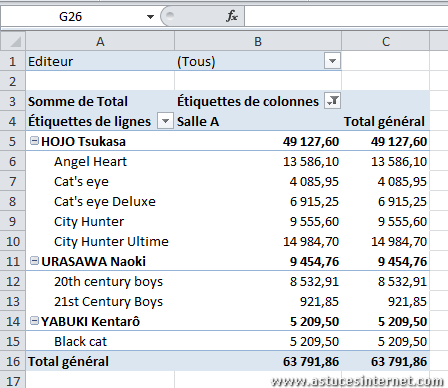Collapse the YABUKI Kentarô group
The image size is (448, 388).
[34, 321]
